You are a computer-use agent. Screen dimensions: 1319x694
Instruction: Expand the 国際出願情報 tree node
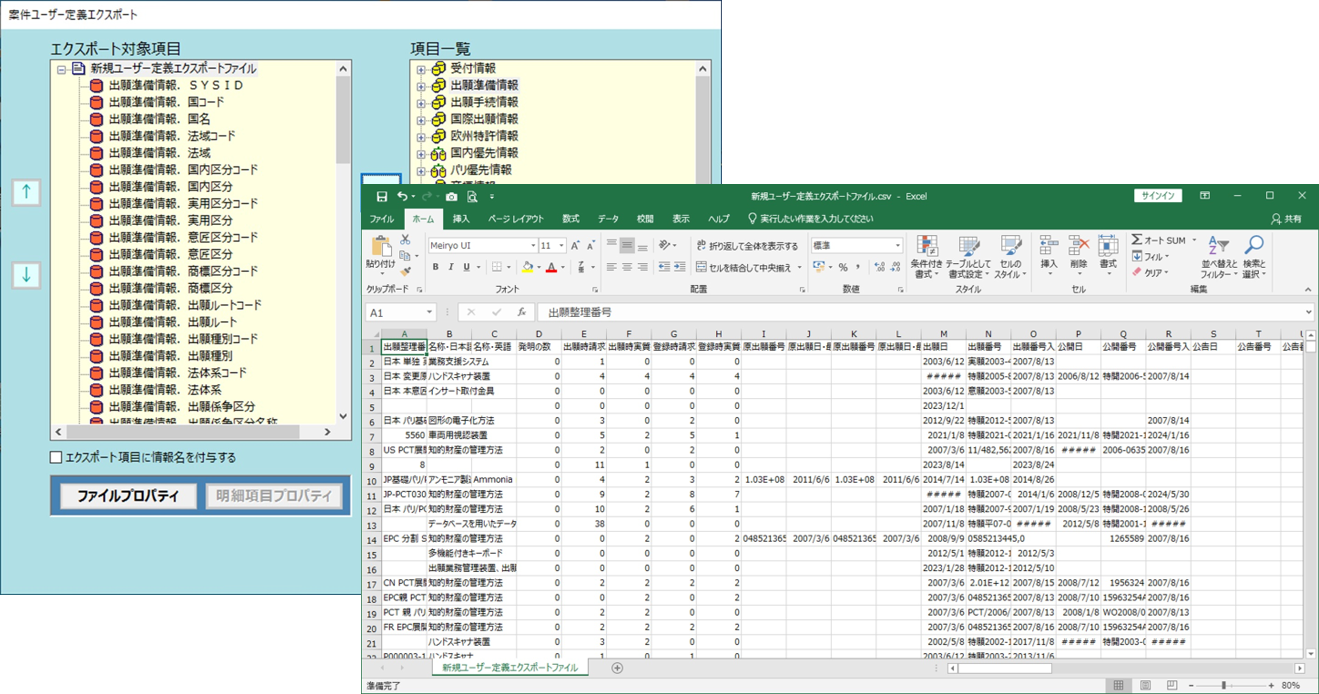(x=421, y=120)
